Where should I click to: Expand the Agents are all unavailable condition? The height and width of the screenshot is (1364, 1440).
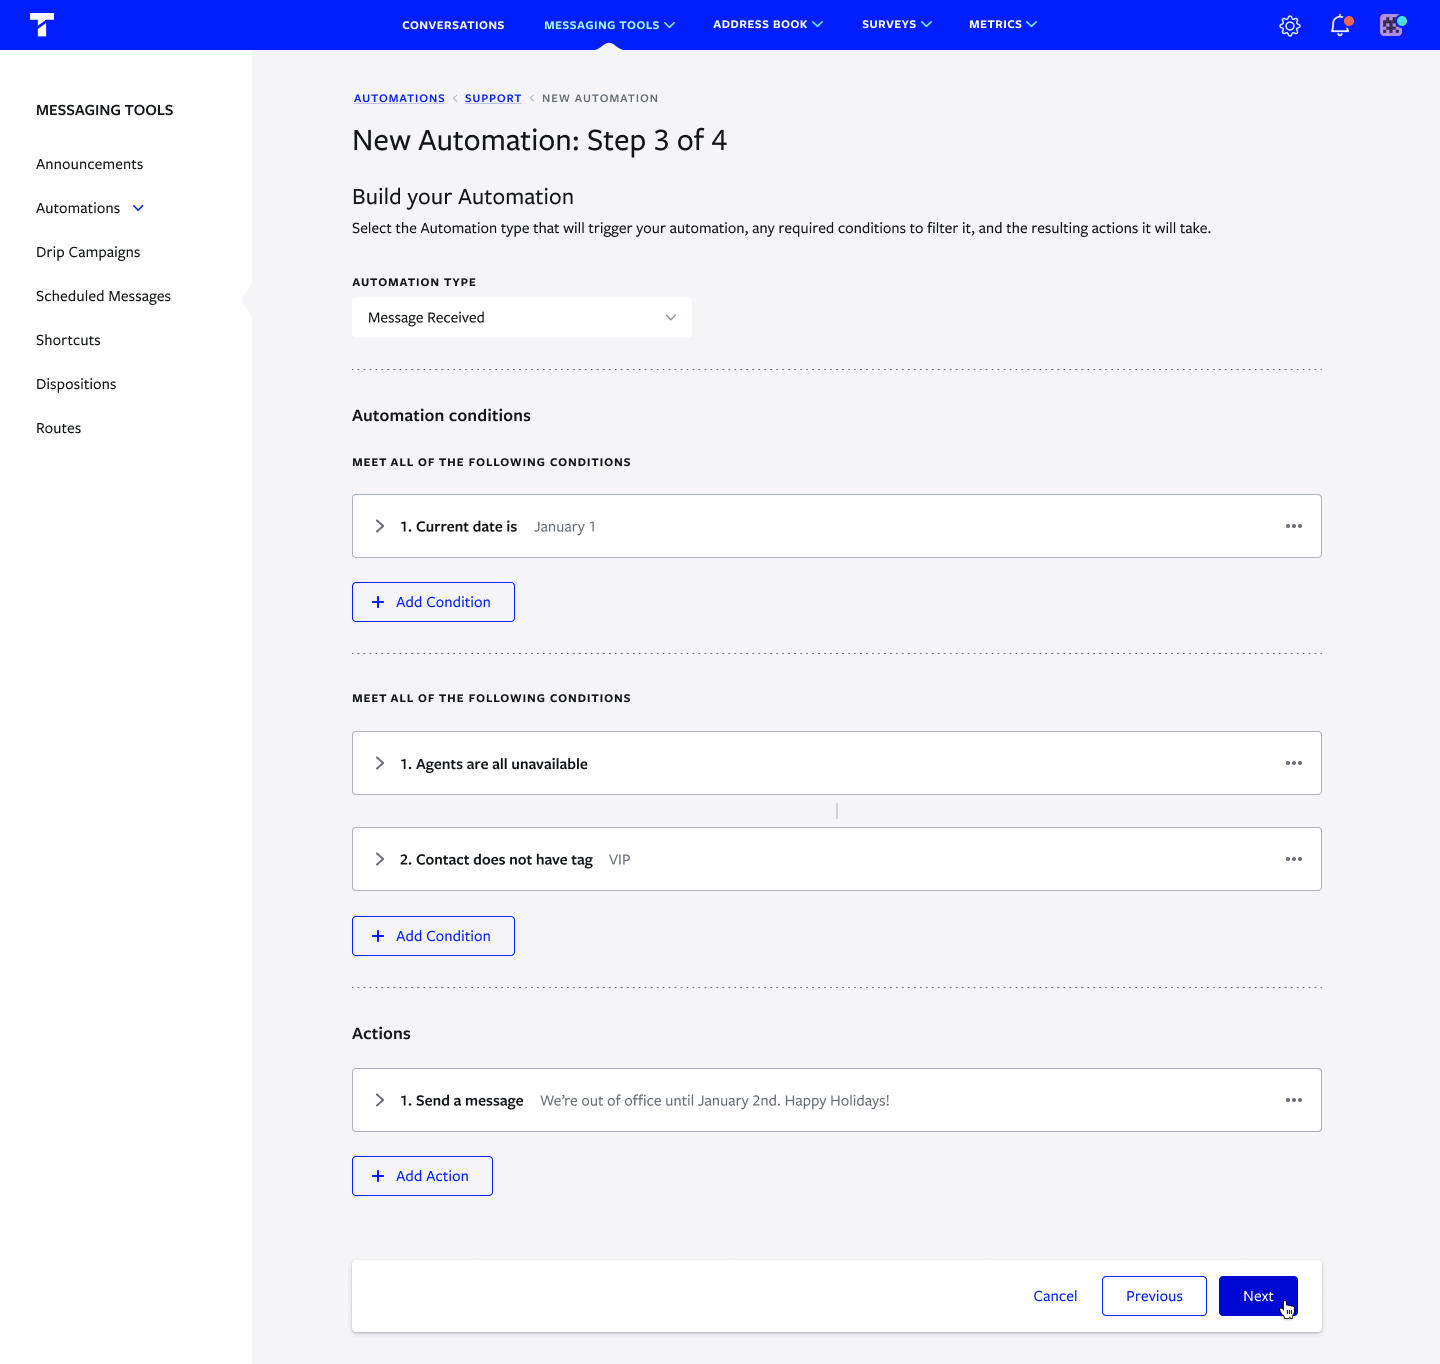click(379, 763)
